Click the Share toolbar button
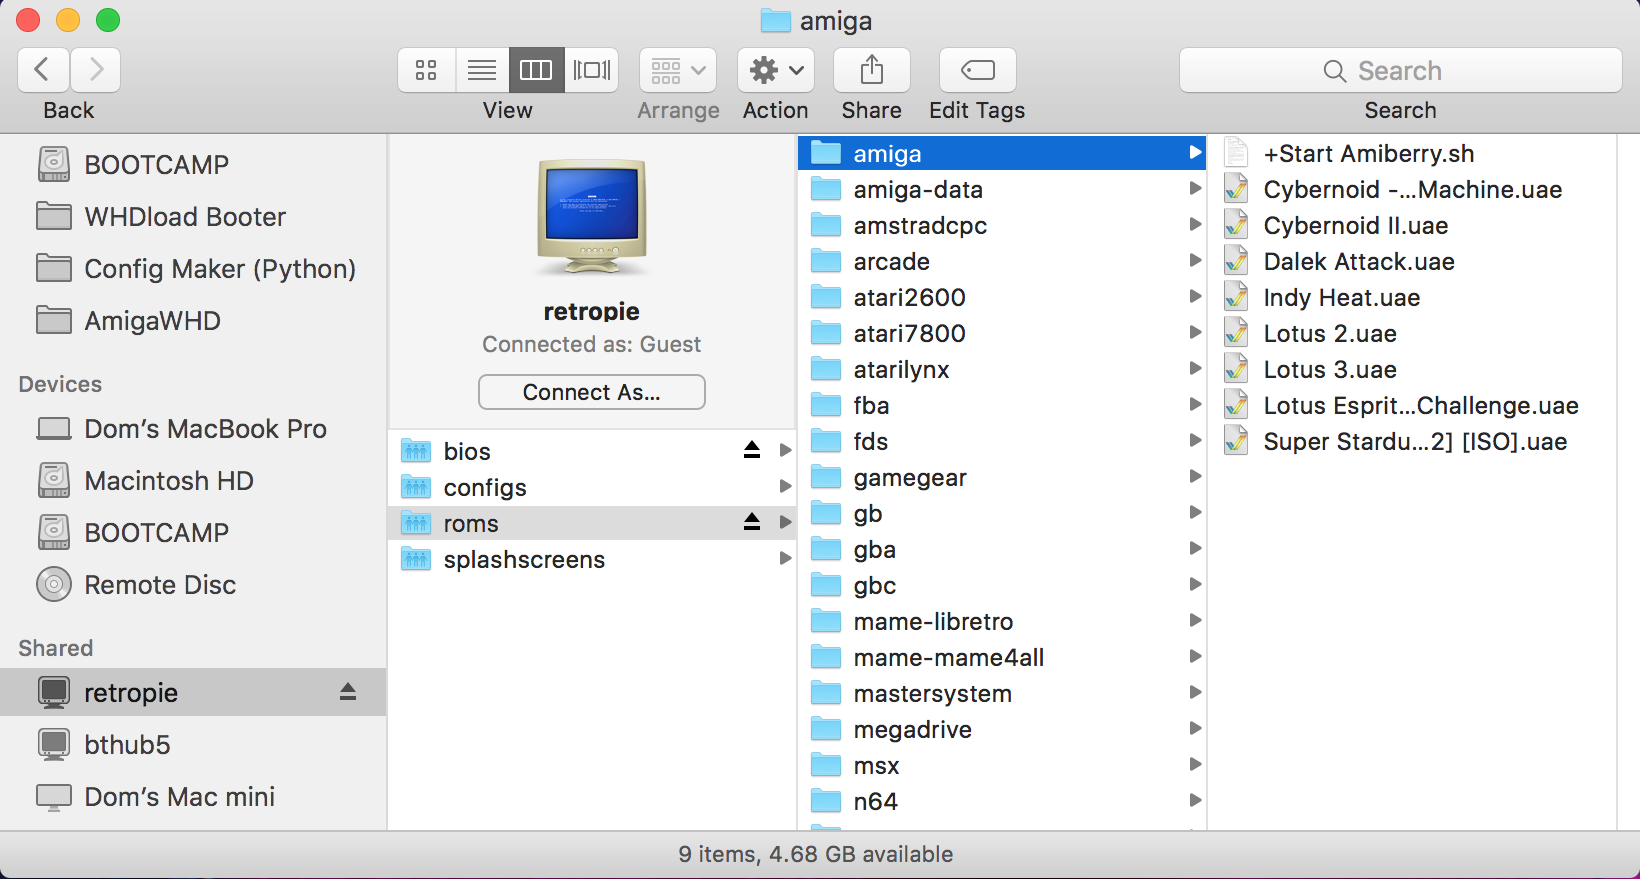 coord(872,70)
